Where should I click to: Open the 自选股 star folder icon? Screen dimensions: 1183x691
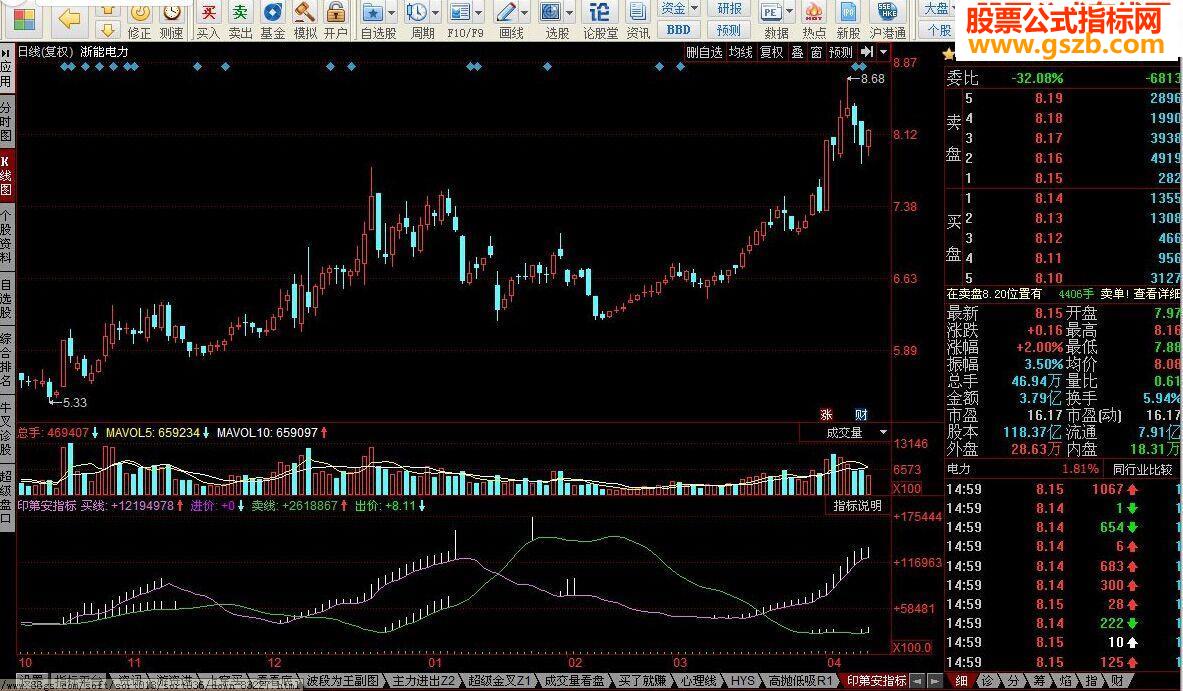click(373, 12)
